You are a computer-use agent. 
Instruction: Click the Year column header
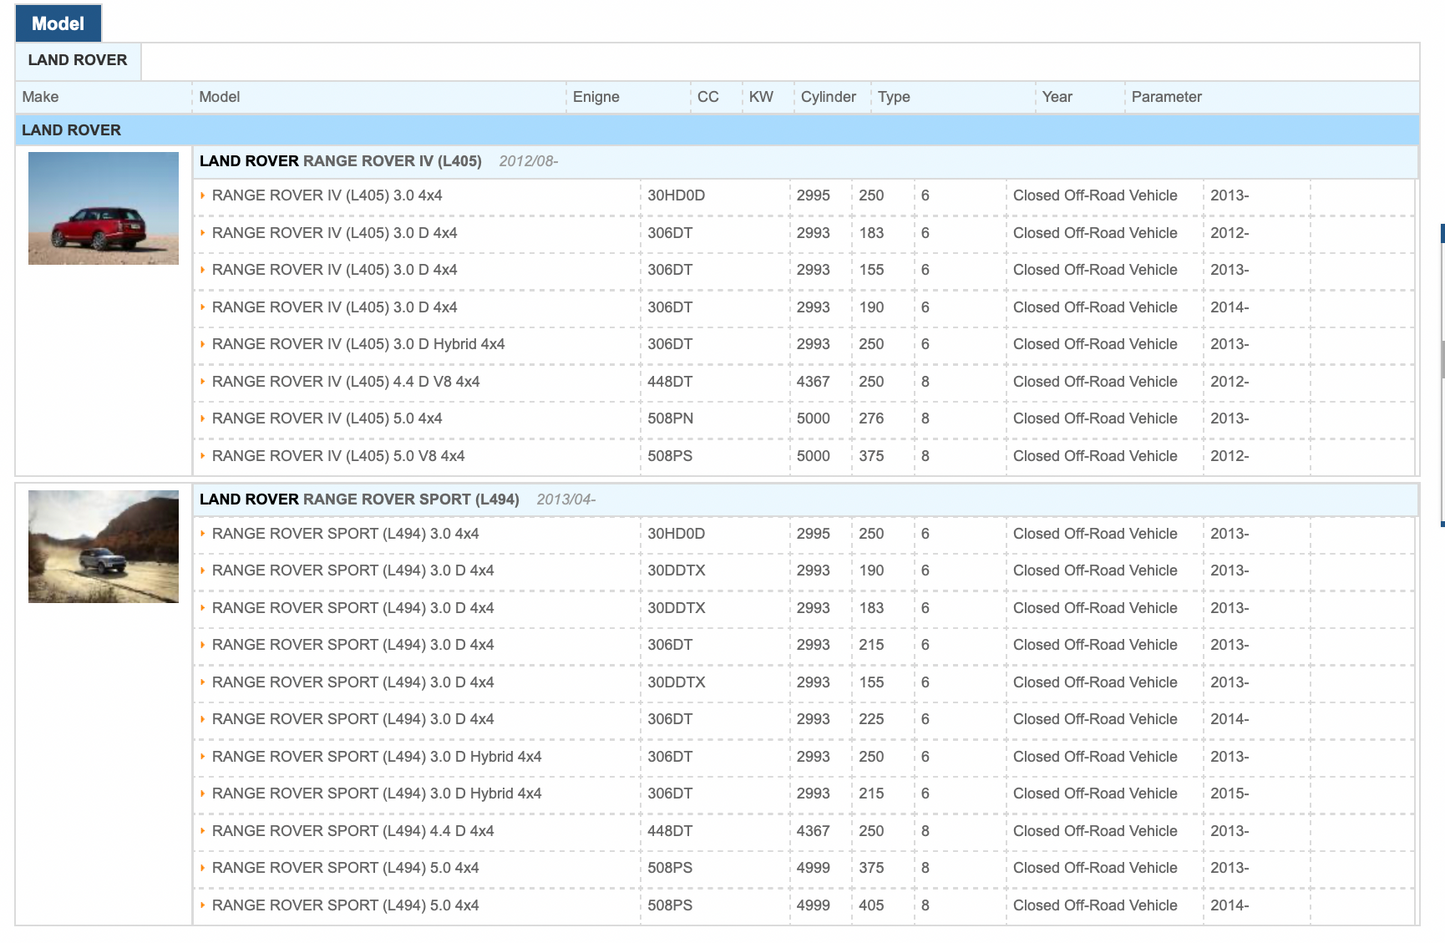(1057, 97)
